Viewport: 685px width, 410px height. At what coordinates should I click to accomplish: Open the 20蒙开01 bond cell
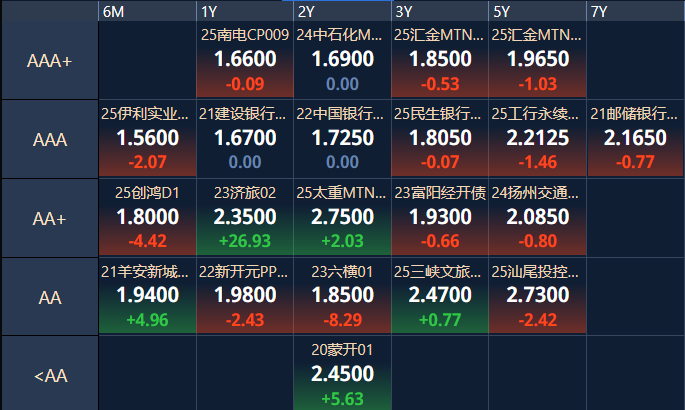pyautogui.click(x=342, y=375)
